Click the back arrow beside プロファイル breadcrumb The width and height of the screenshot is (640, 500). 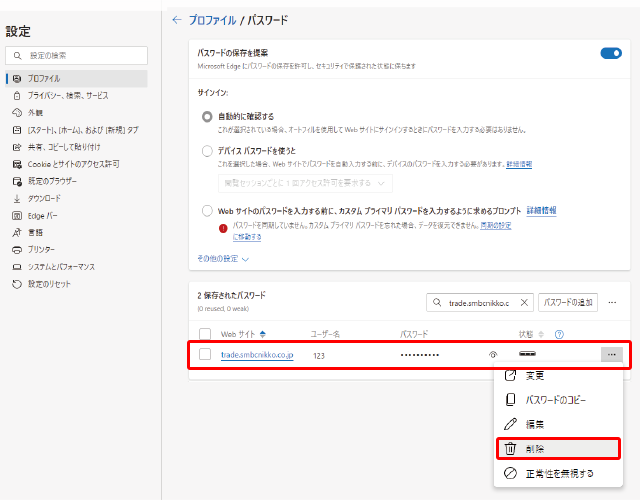tap(177, 19)
